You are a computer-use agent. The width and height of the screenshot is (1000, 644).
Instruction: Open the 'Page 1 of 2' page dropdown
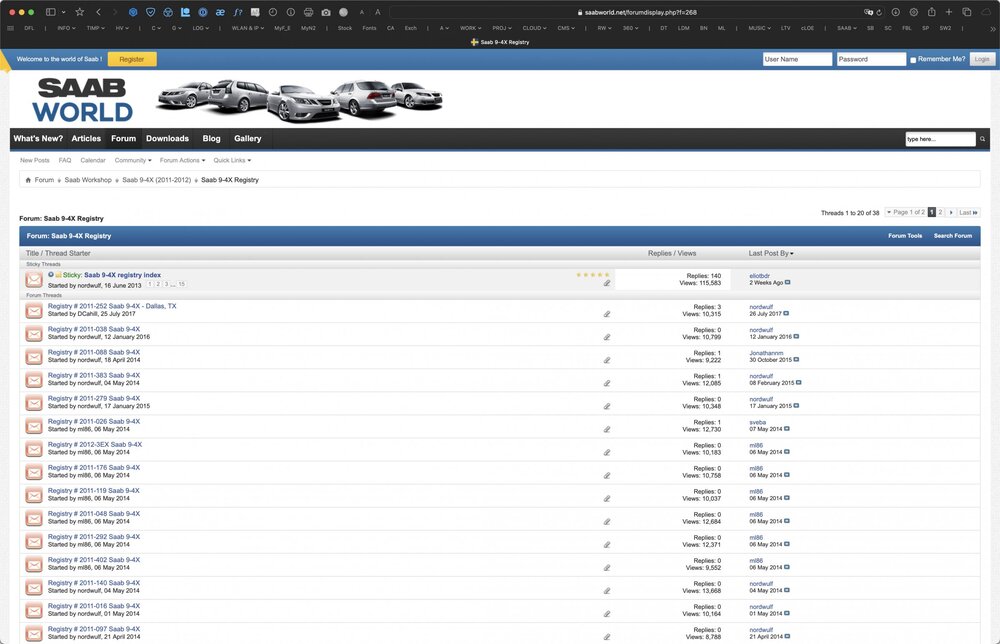coord(906,212)
